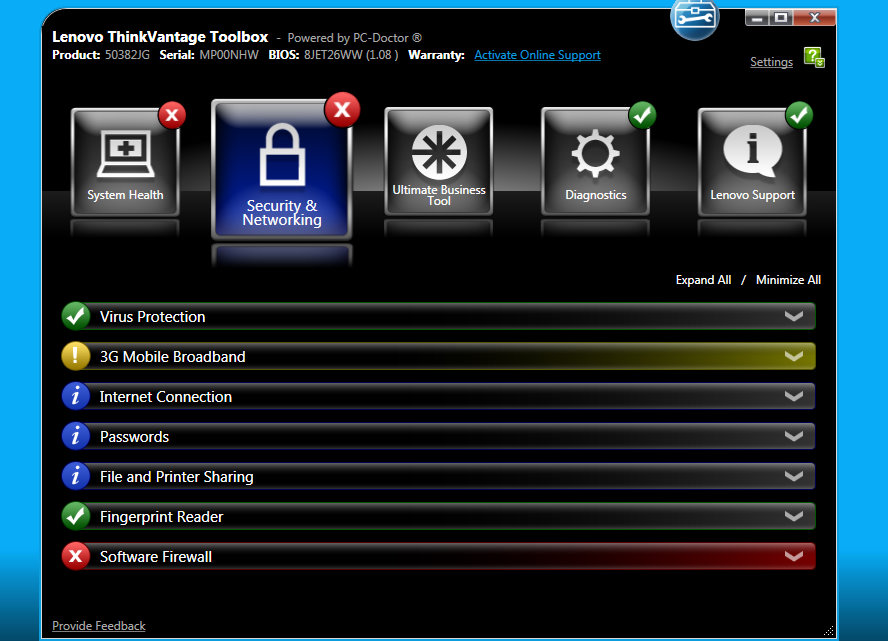Screen dimensions: 888x641
Task: Click yellow warning icon beside 3G Mobile Broadband
Action: 76,356
